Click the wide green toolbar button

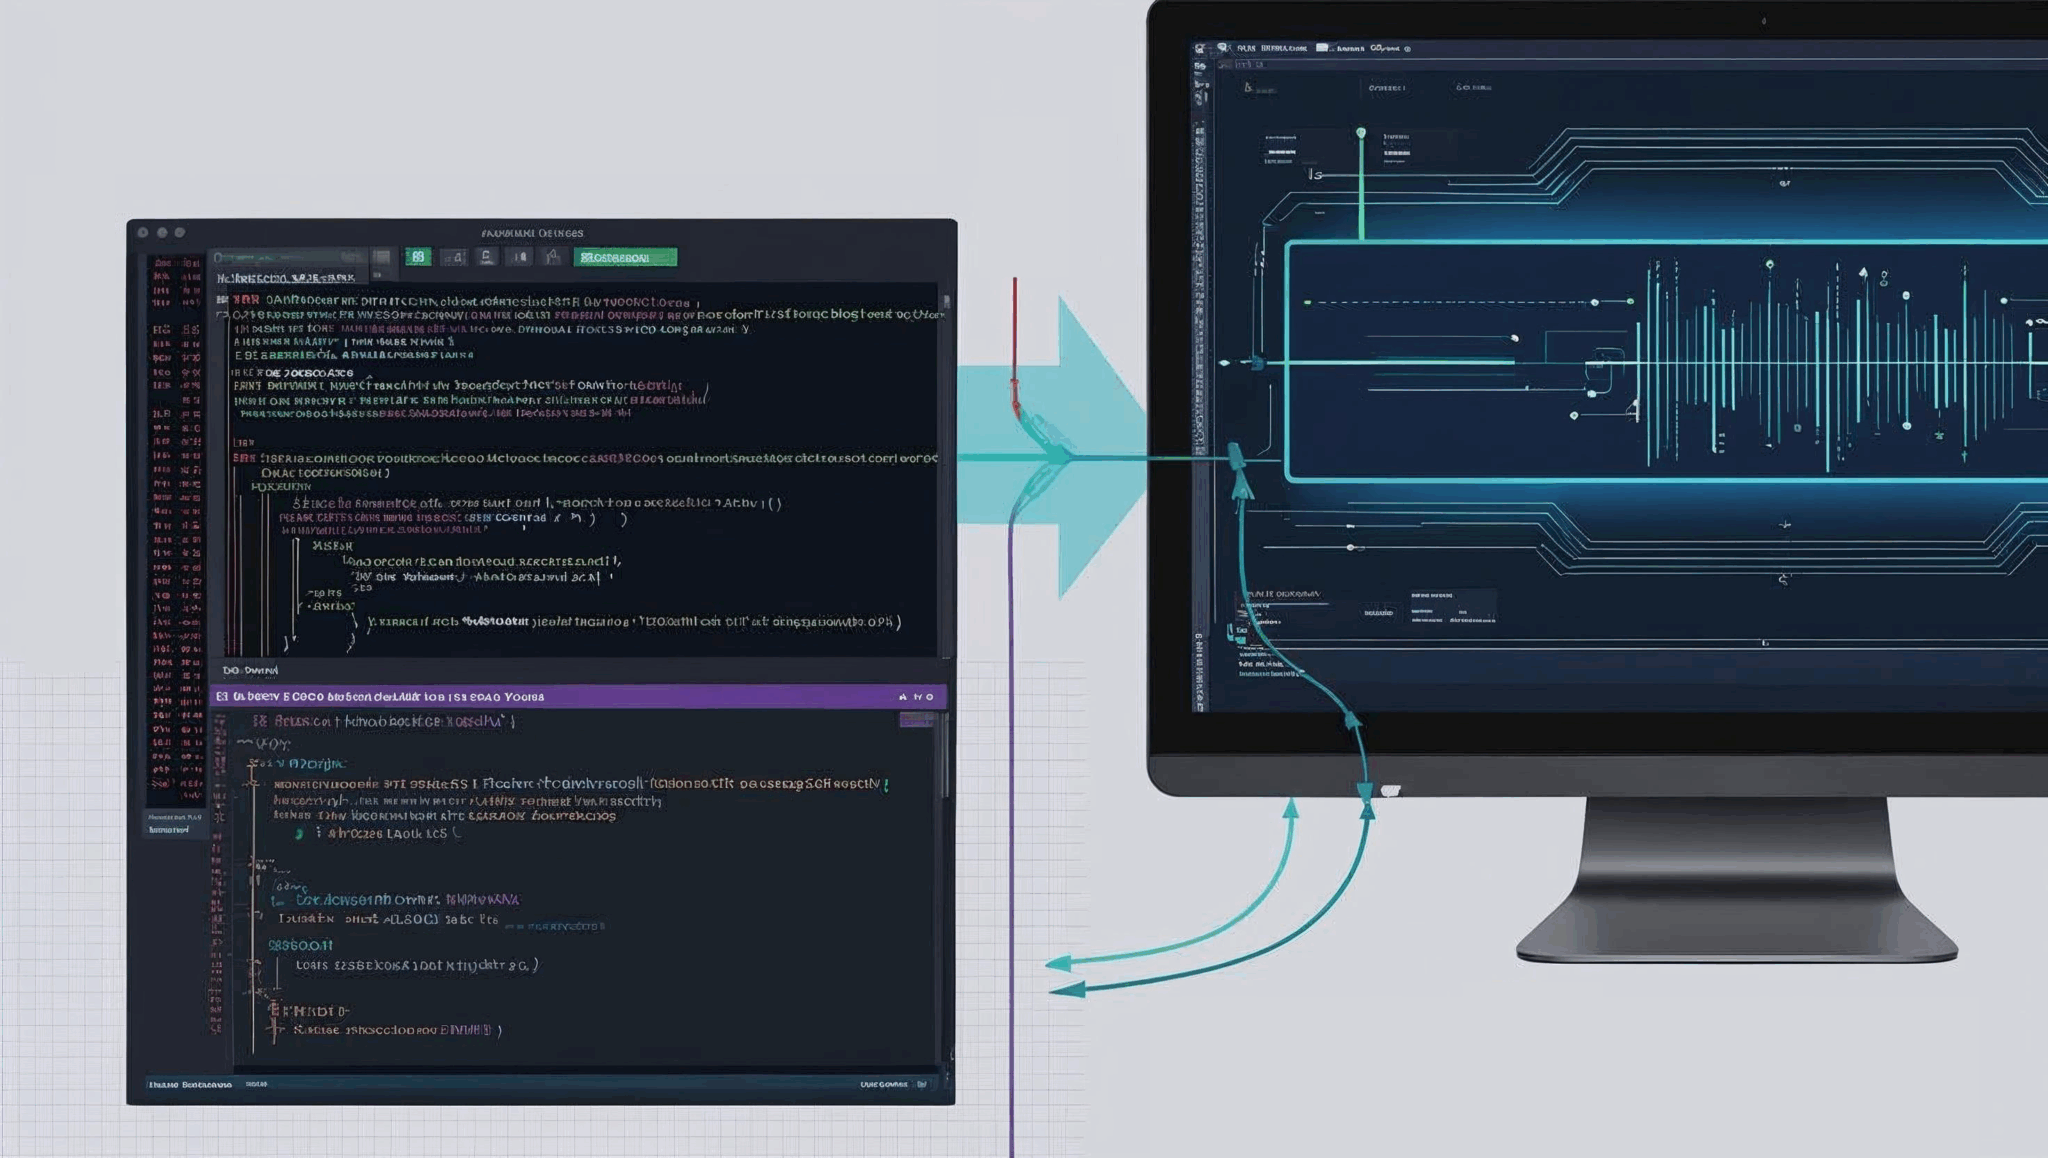tap(625, 258)
